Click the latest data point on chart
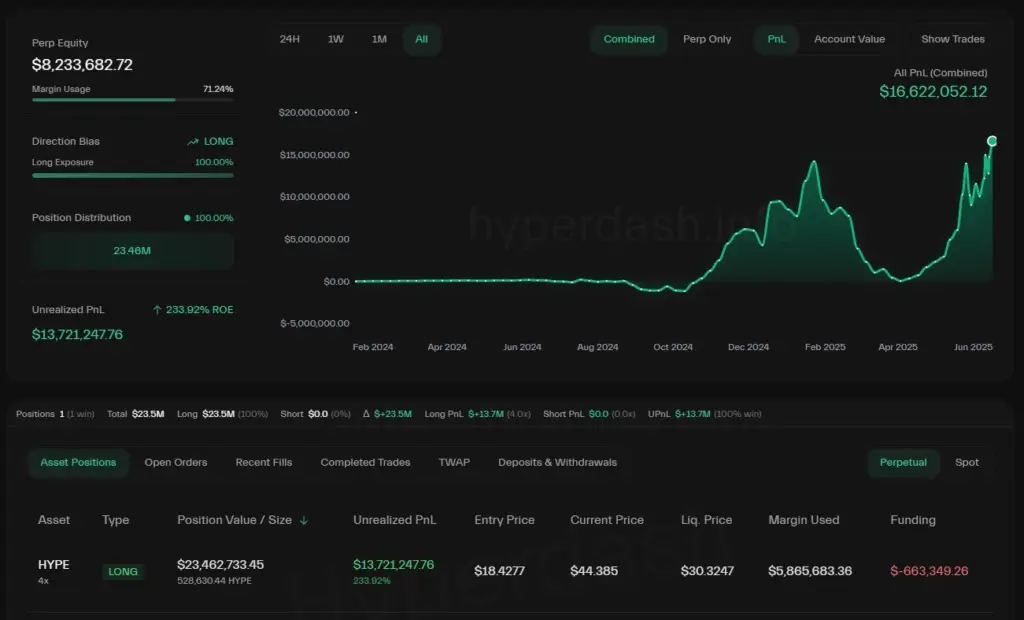1024x620 pixels. pyautogui.click(x=992, y=141)
